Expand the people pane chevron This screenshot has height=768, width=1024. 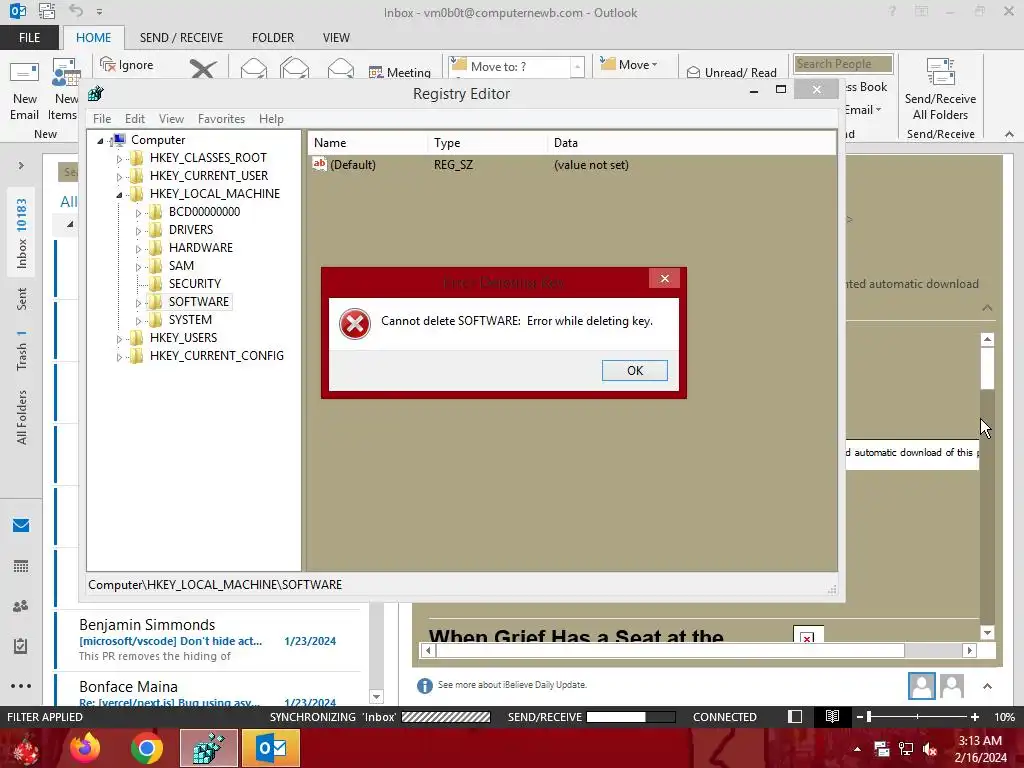click(987, 686)
